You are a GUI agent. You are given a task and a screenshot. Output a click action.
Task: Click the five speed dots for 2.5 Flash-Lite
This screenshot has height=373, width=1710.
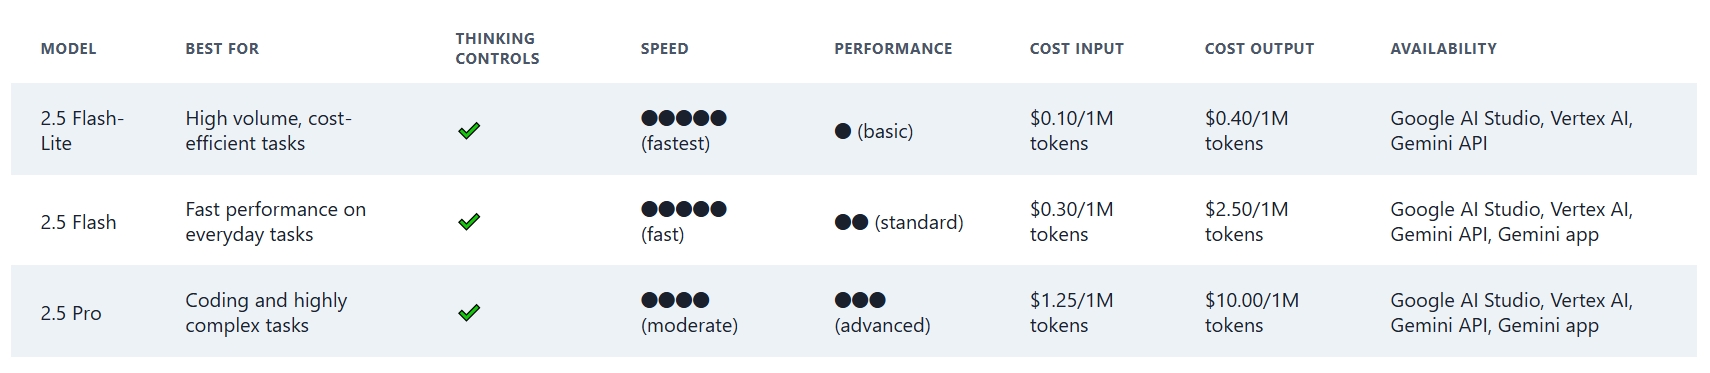684,118
